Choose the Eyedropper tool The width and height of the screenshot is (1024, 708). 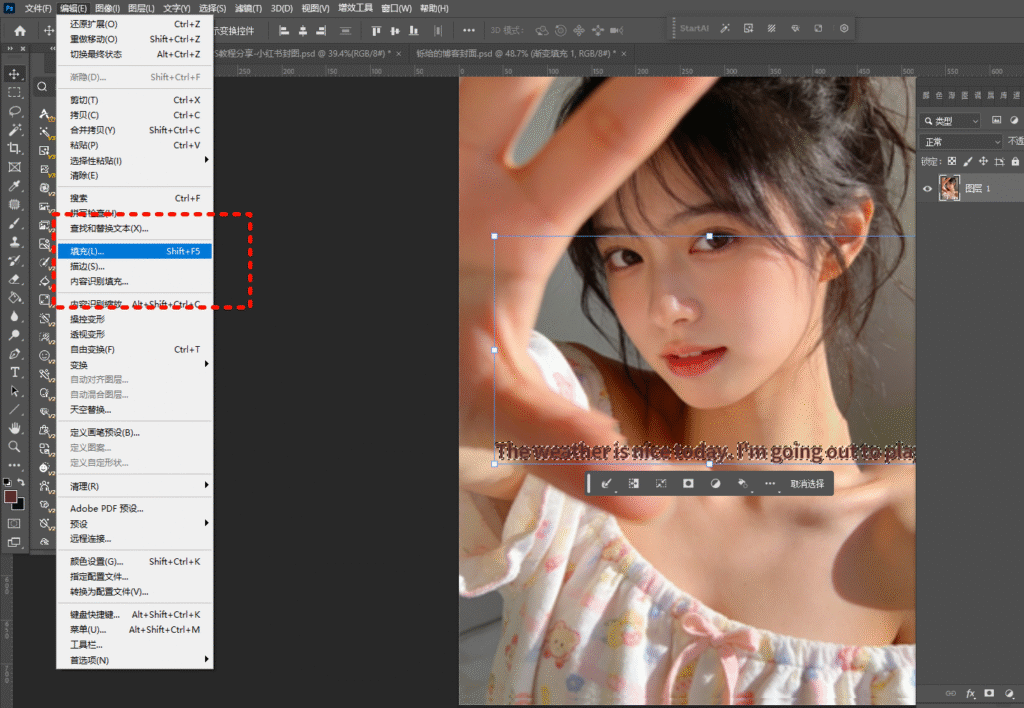(x=15, y=186)
